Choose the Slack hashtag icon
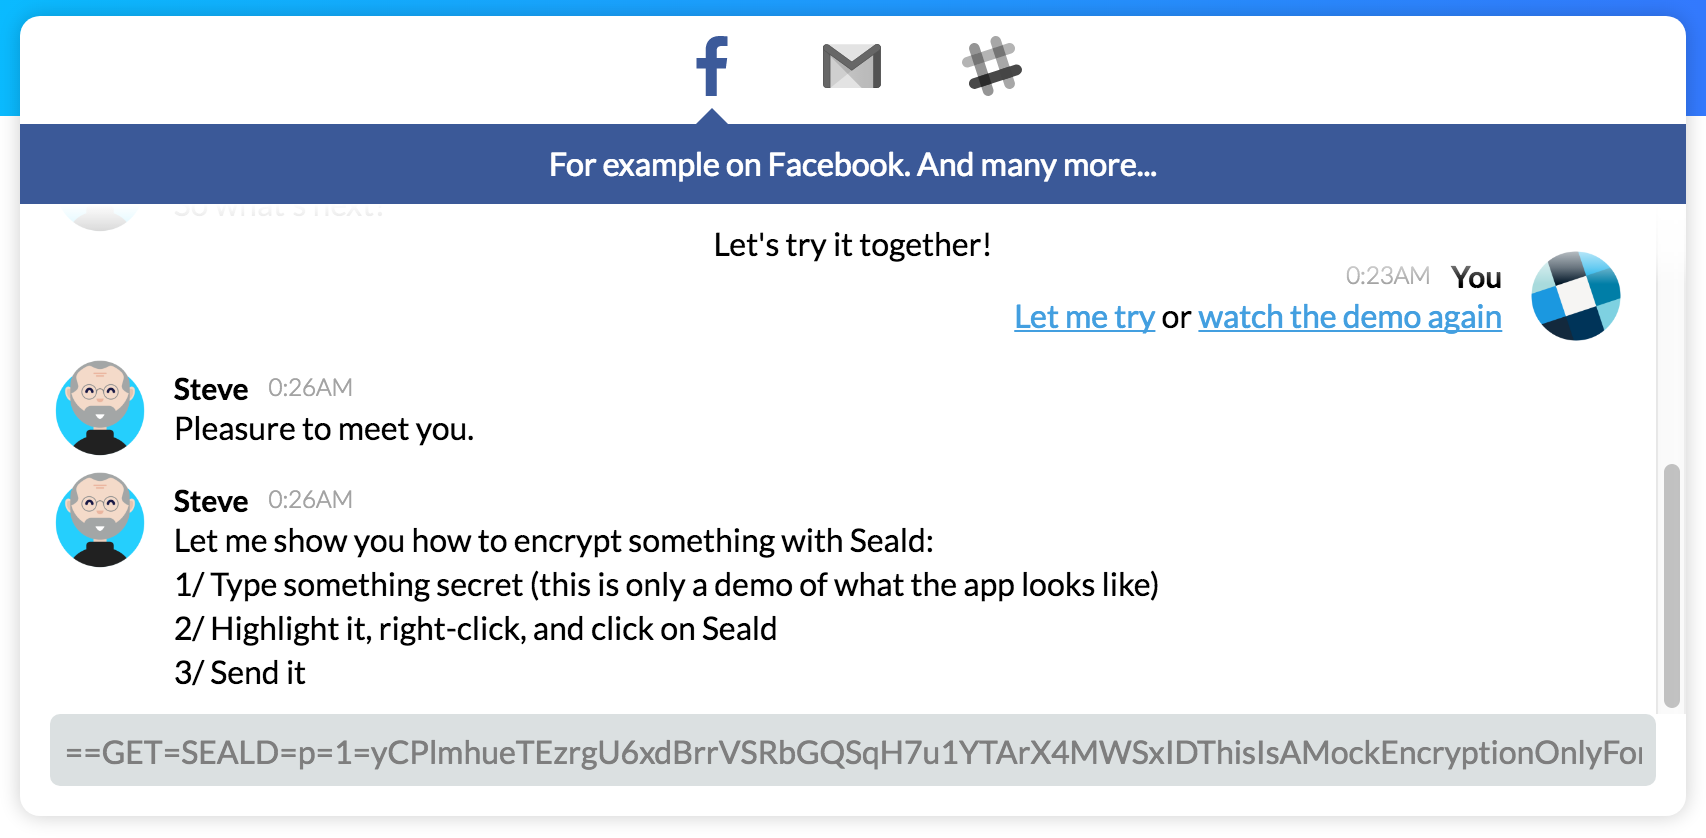The image size is (1706, 838). (x=992, y=66)
